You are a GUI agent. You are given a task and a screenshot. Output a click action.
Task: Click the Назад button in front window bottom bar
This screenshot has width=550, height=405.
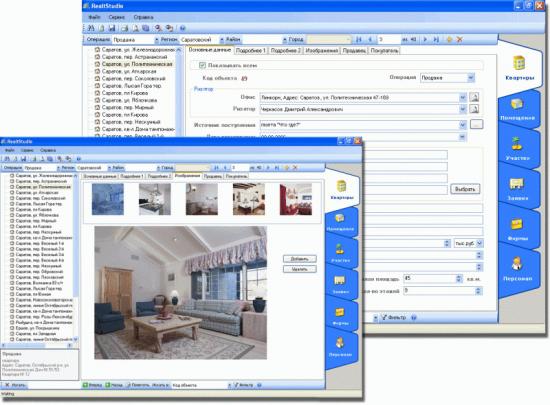coord(114,385)
